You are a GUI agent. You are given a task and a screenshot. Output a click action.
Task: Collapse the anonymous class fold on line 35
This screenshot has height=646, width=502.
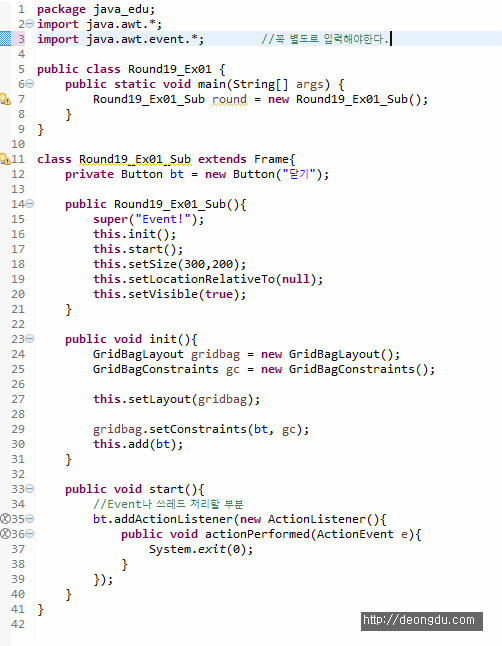[30, 519]
